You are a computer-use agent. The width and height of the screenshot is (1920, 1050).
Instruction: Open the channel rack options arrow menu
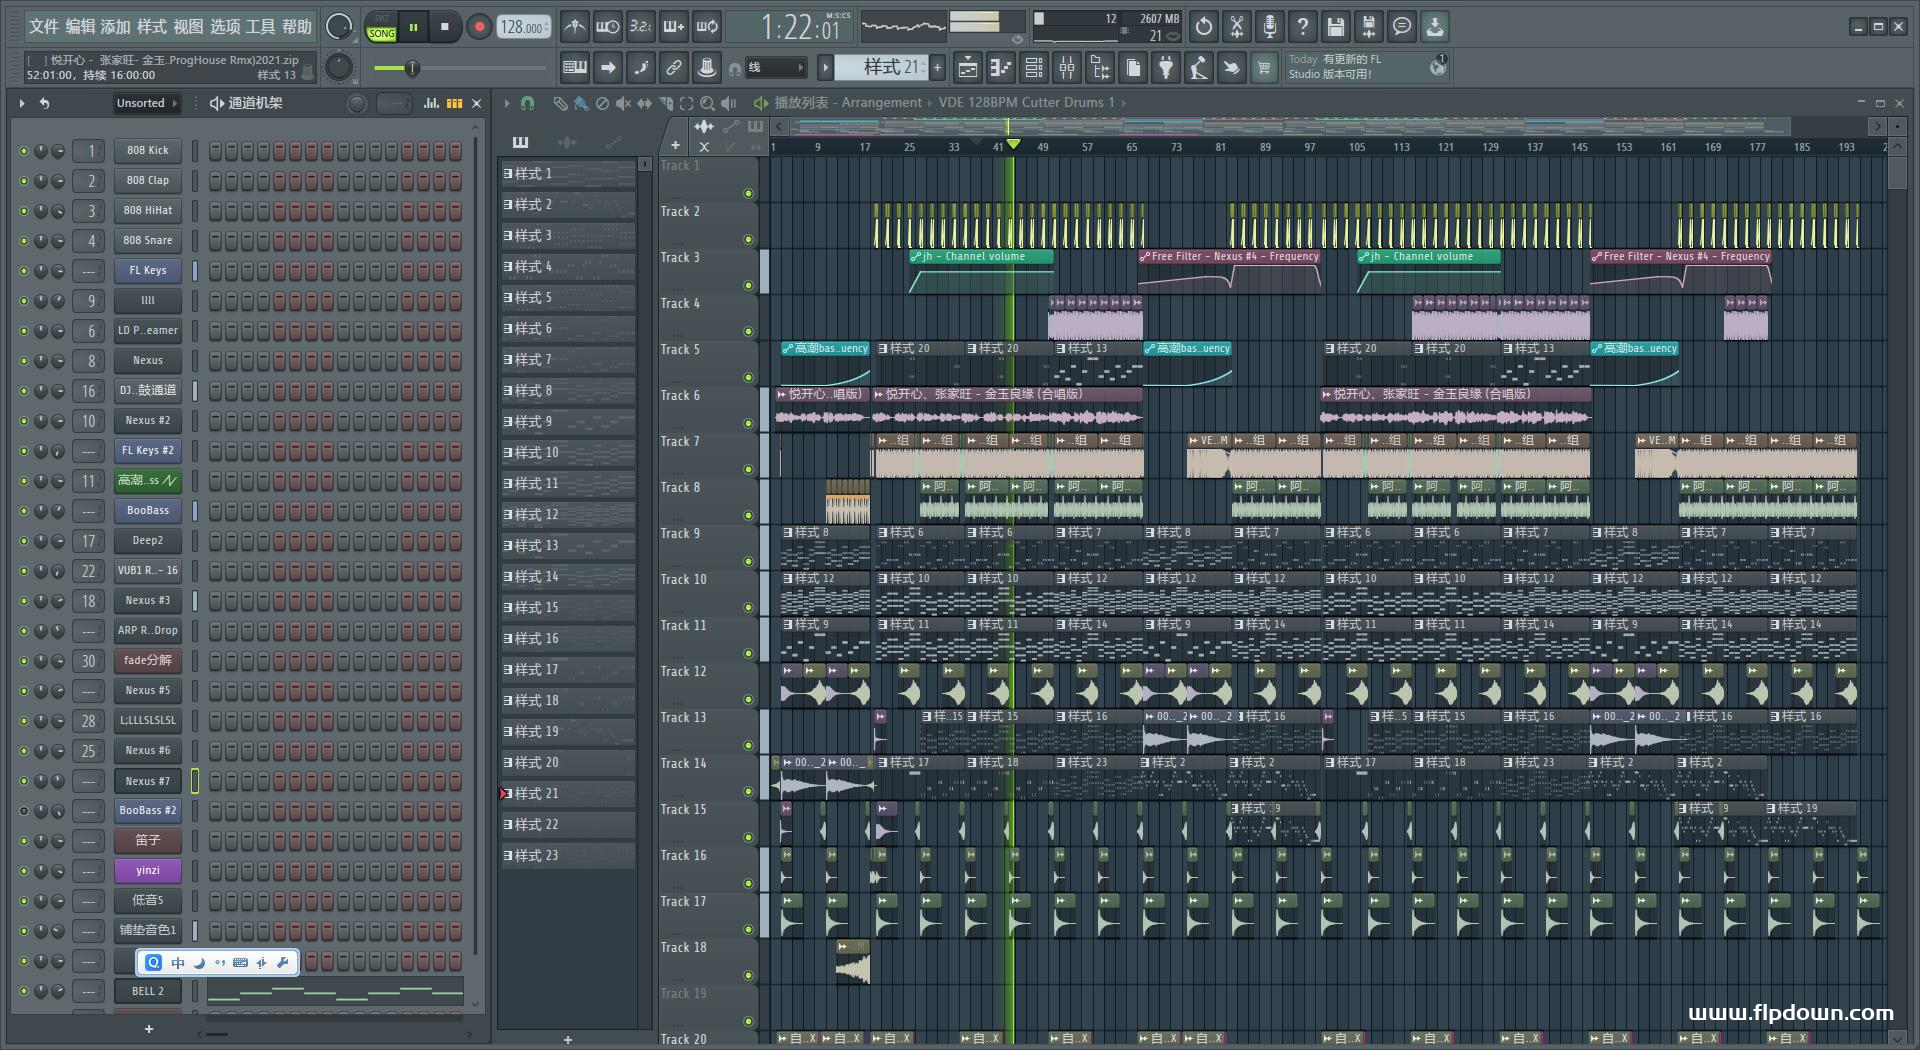click(x=21, y=103)
